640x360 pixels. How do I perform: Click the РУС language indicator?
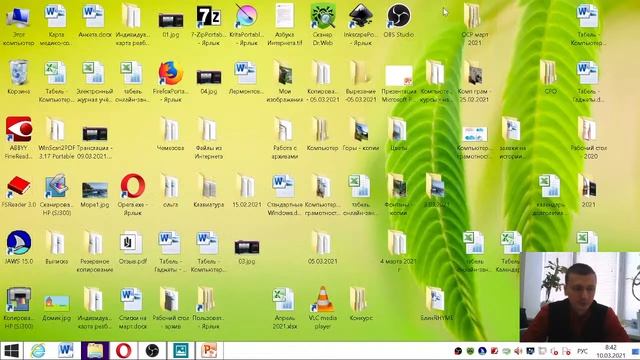coord(582,351)
